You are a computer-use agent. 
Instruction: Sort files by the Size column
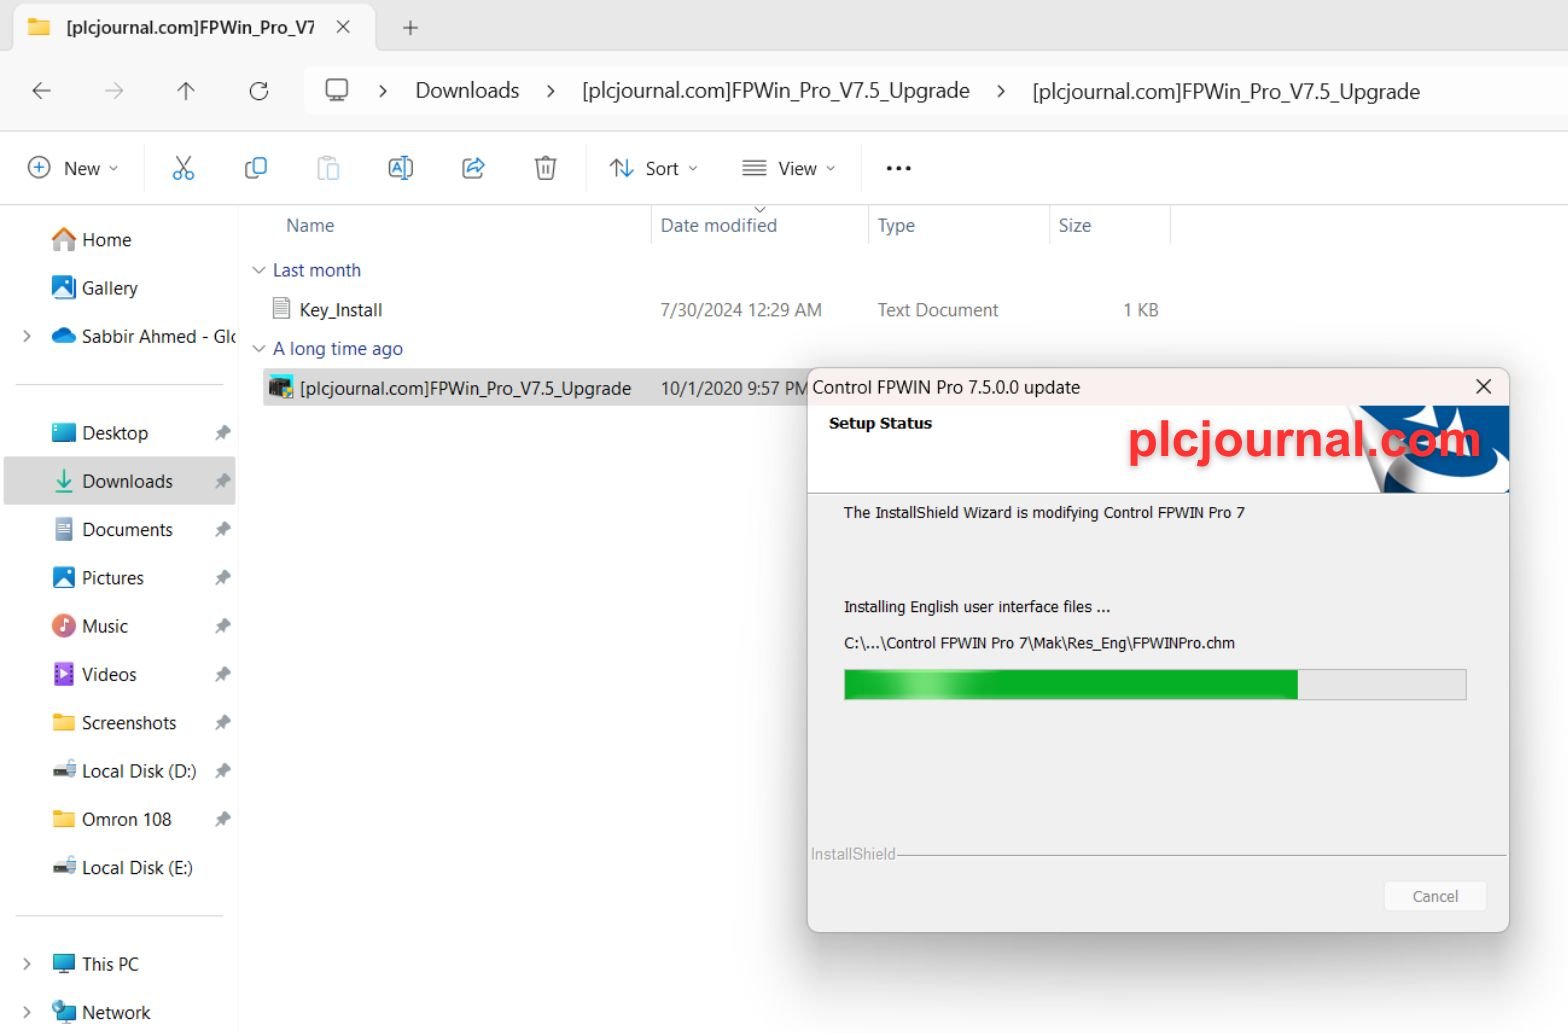pyautogui.click(x=1075, y=226)
